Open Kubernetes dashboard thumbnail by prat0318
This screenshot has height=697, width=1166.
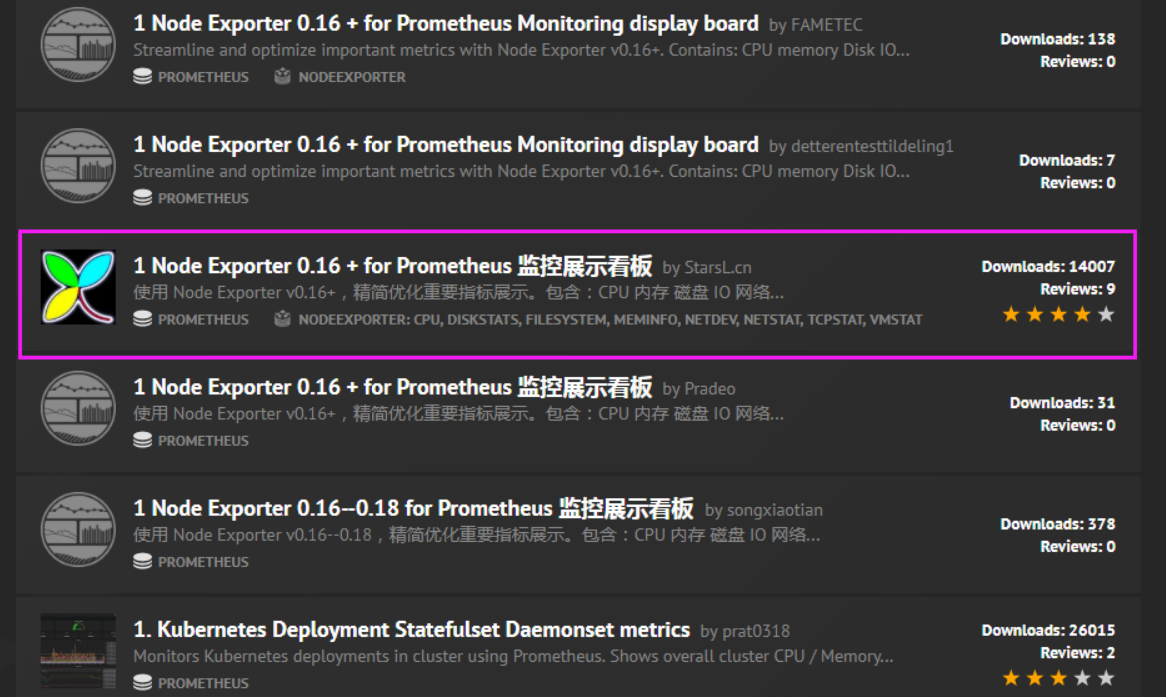78,651
